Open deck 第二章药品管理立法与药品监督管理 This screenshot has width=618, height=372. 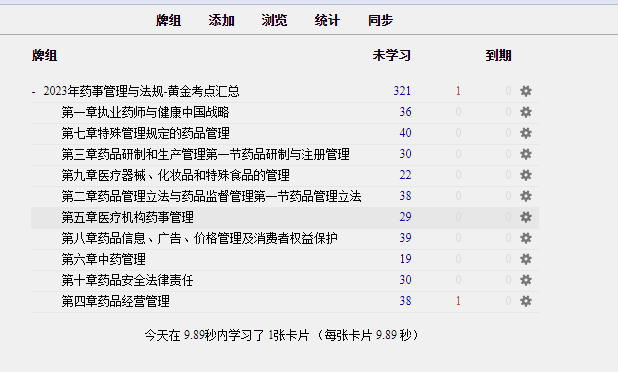point(211,196)
